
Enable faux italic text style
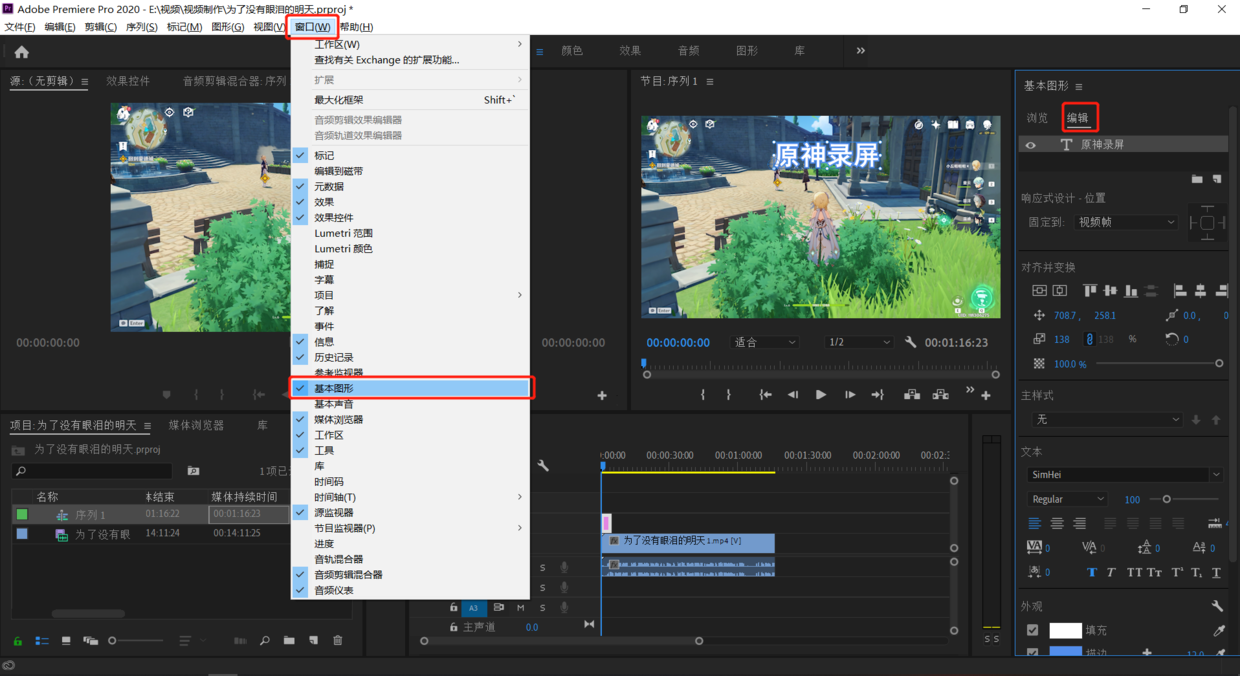coord(1111,573)
